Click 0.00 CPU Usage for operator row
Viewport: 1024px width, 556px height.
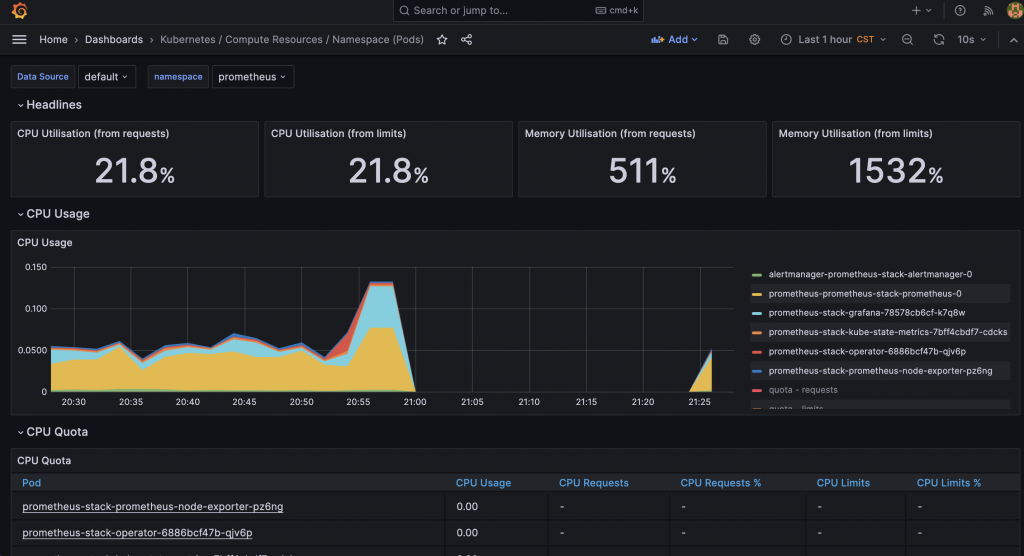[467, 532]
